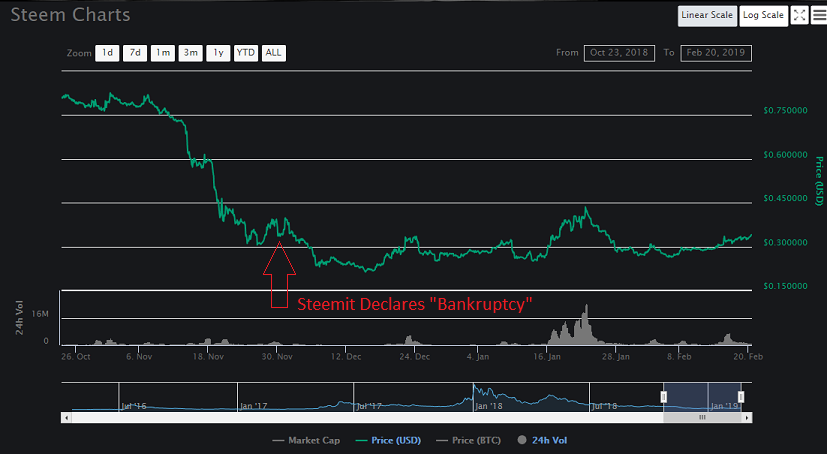Toggle Market Cap series in legend
This screenshot has height=454, width=827.
click(306, 440)
